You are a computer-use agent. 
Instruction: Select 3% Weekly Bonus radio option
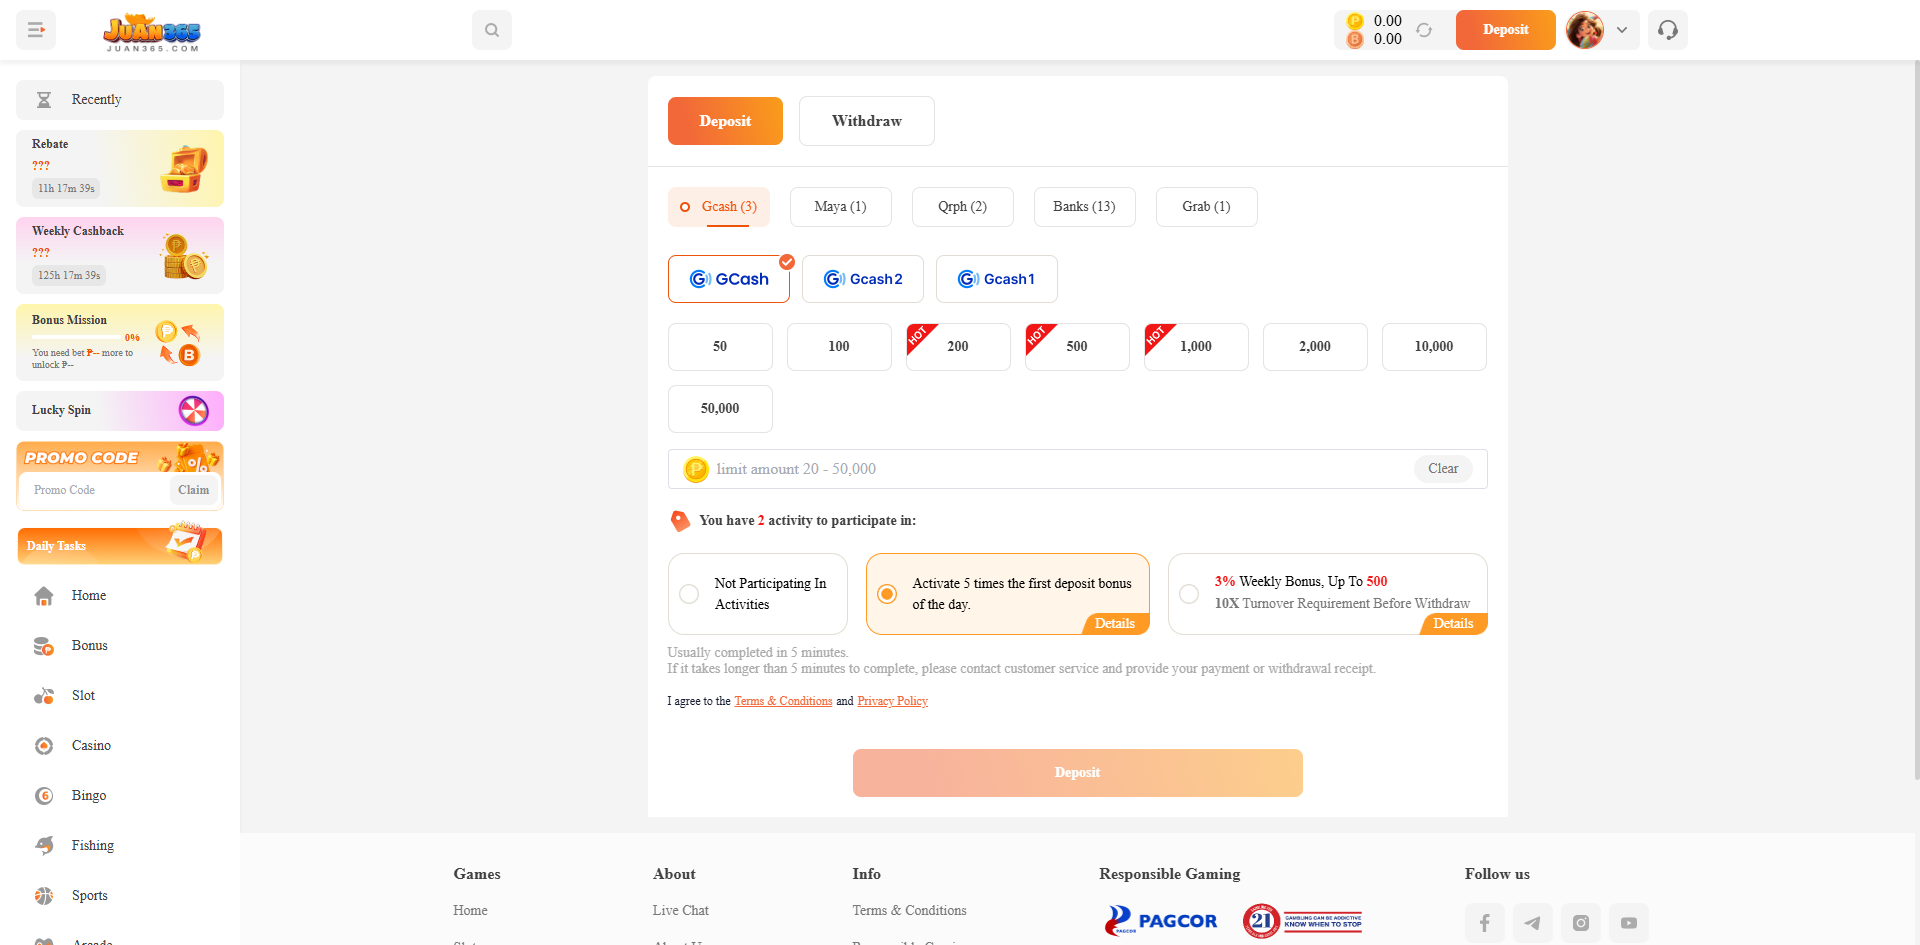[1189, 594]
